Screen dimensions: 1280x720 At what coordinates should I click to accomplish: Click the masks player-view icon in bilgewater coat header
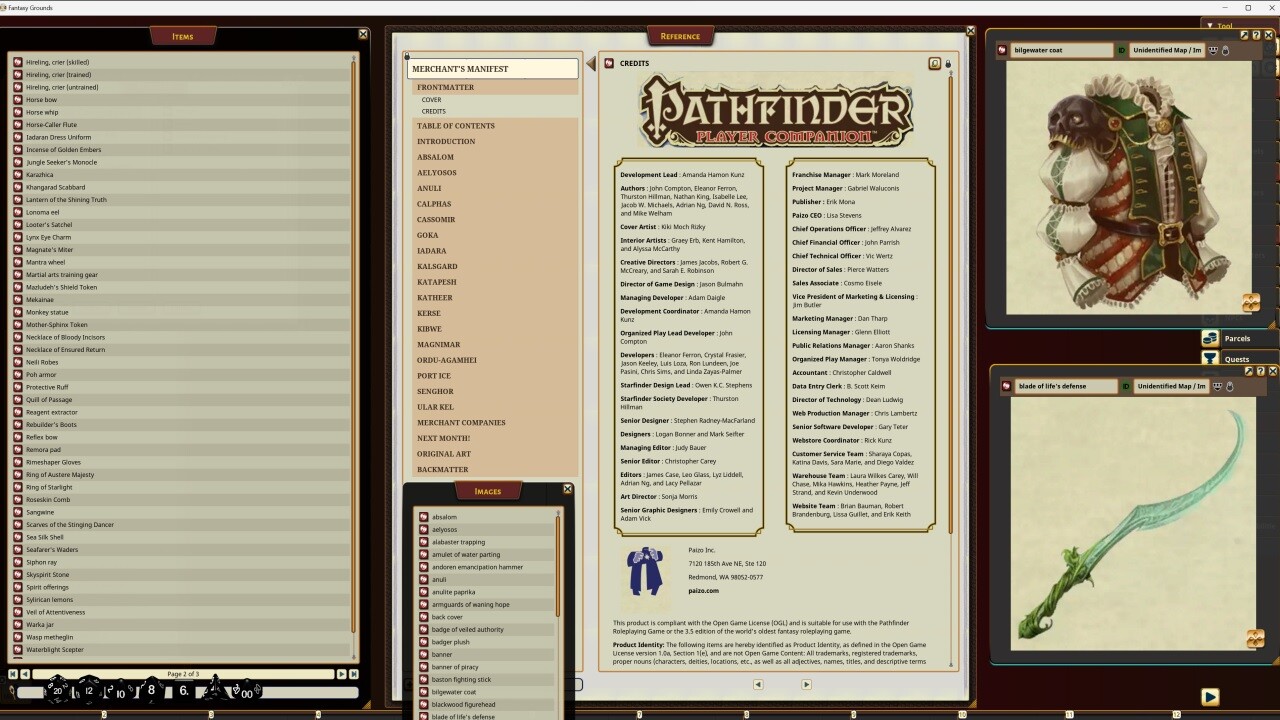pos(1211,50)
